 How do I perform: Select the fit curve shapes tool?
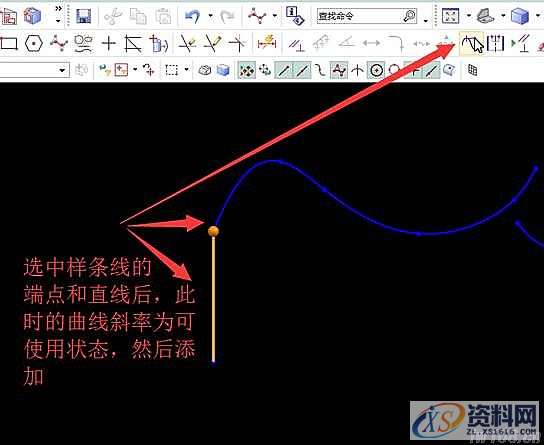(x=84, y=44)
